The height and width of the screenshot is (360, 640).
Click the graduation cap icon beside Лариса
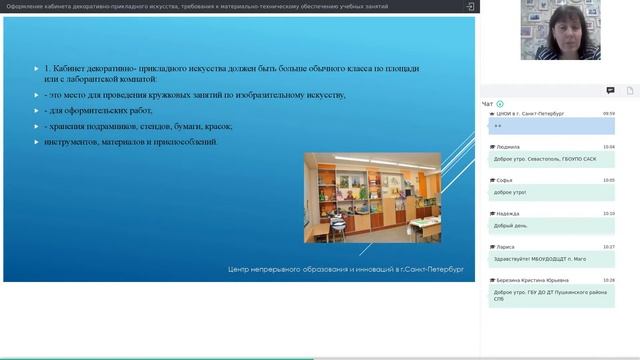pos(492,247)
